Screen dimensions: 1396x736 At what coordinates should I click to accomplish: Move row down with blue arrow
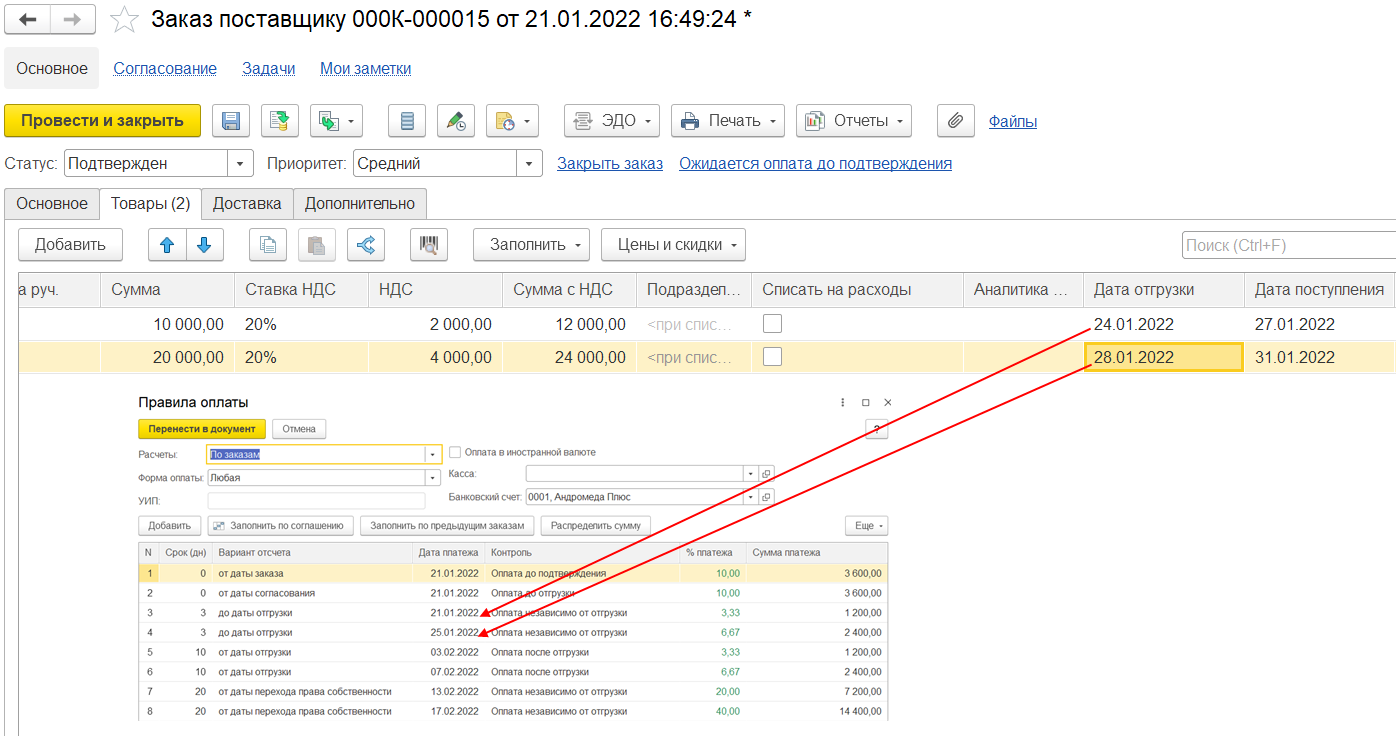pyautogui.click(x=204, y=245)
